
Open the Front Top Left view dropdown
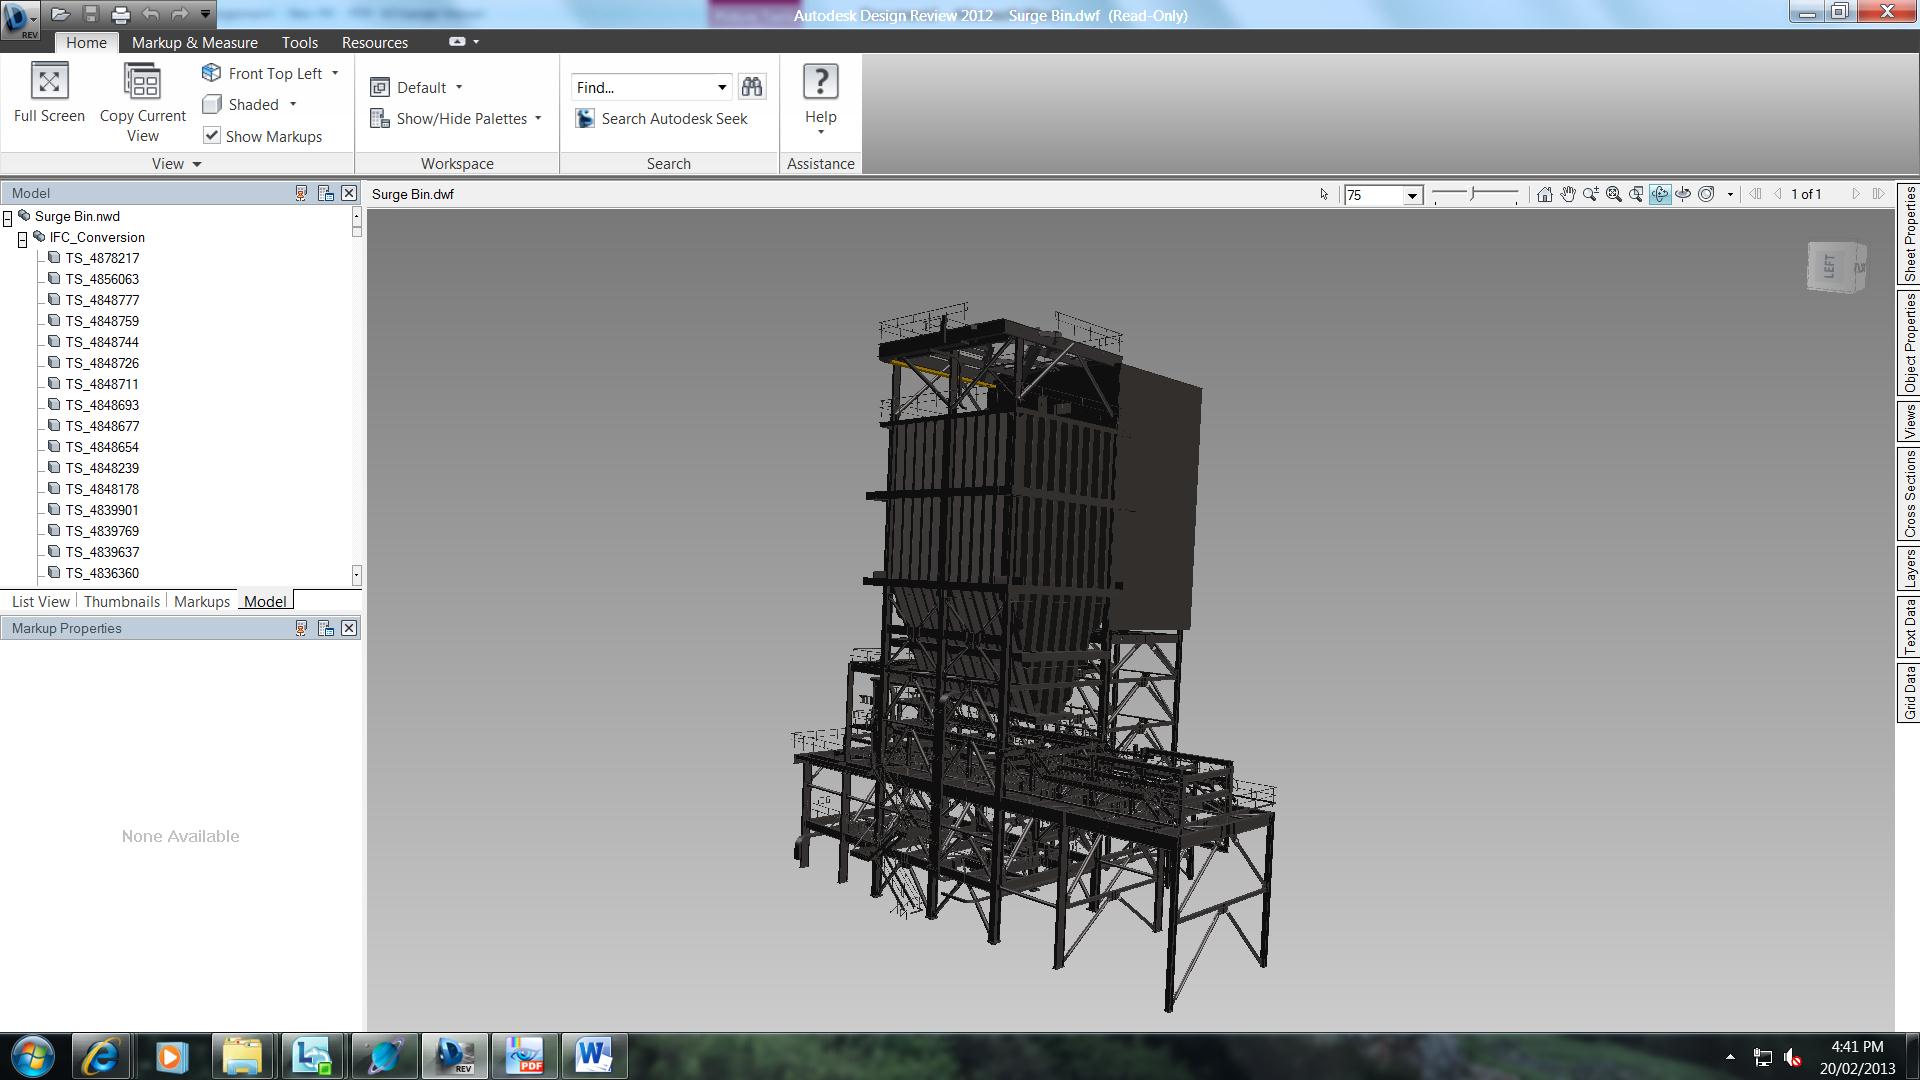point(335,73)
